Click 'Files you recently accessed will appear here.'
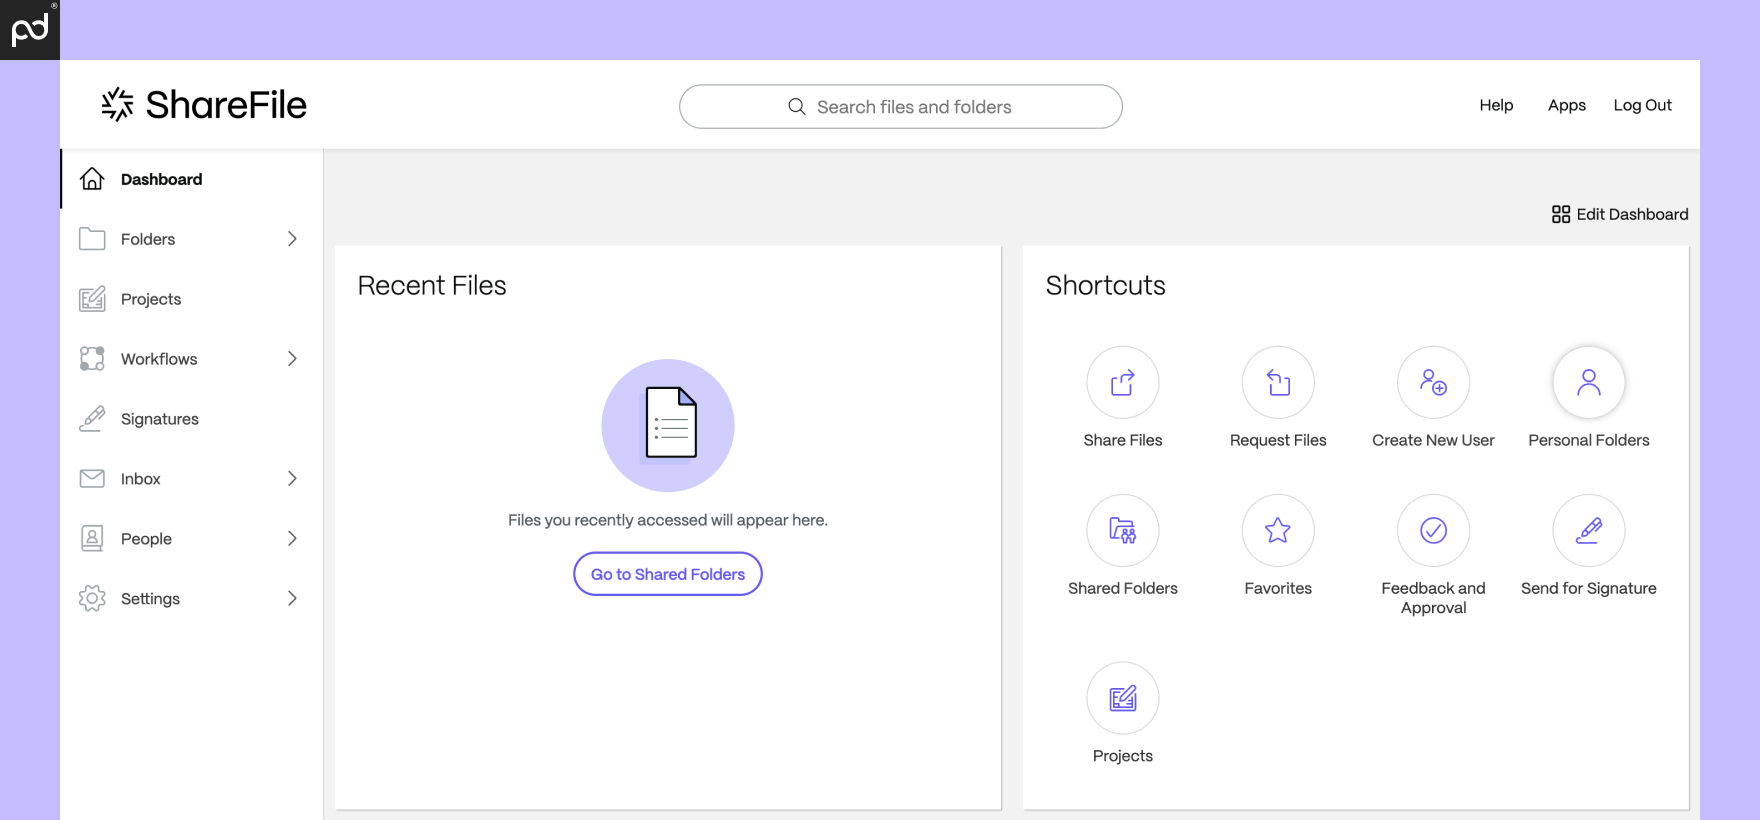Viewport: 1760px width, 820px height. [668, 520]
